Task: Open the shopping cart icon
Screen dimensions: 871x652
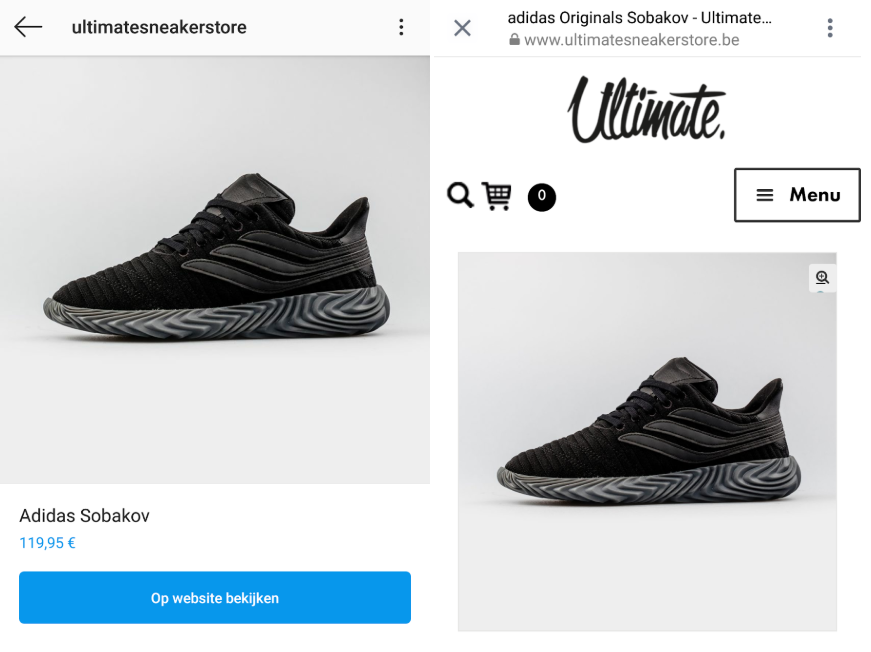Action: coord(498,196)
